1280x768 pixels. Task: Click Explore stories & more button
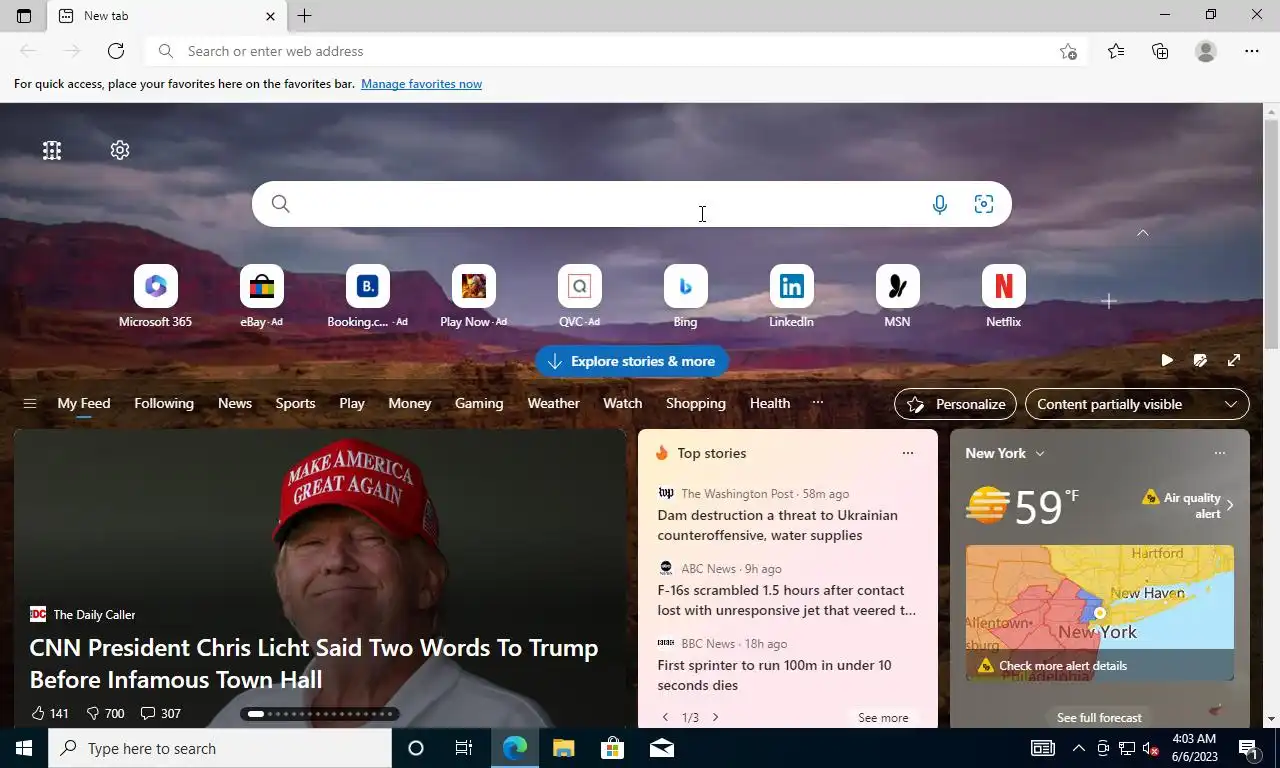coord(632,361)
